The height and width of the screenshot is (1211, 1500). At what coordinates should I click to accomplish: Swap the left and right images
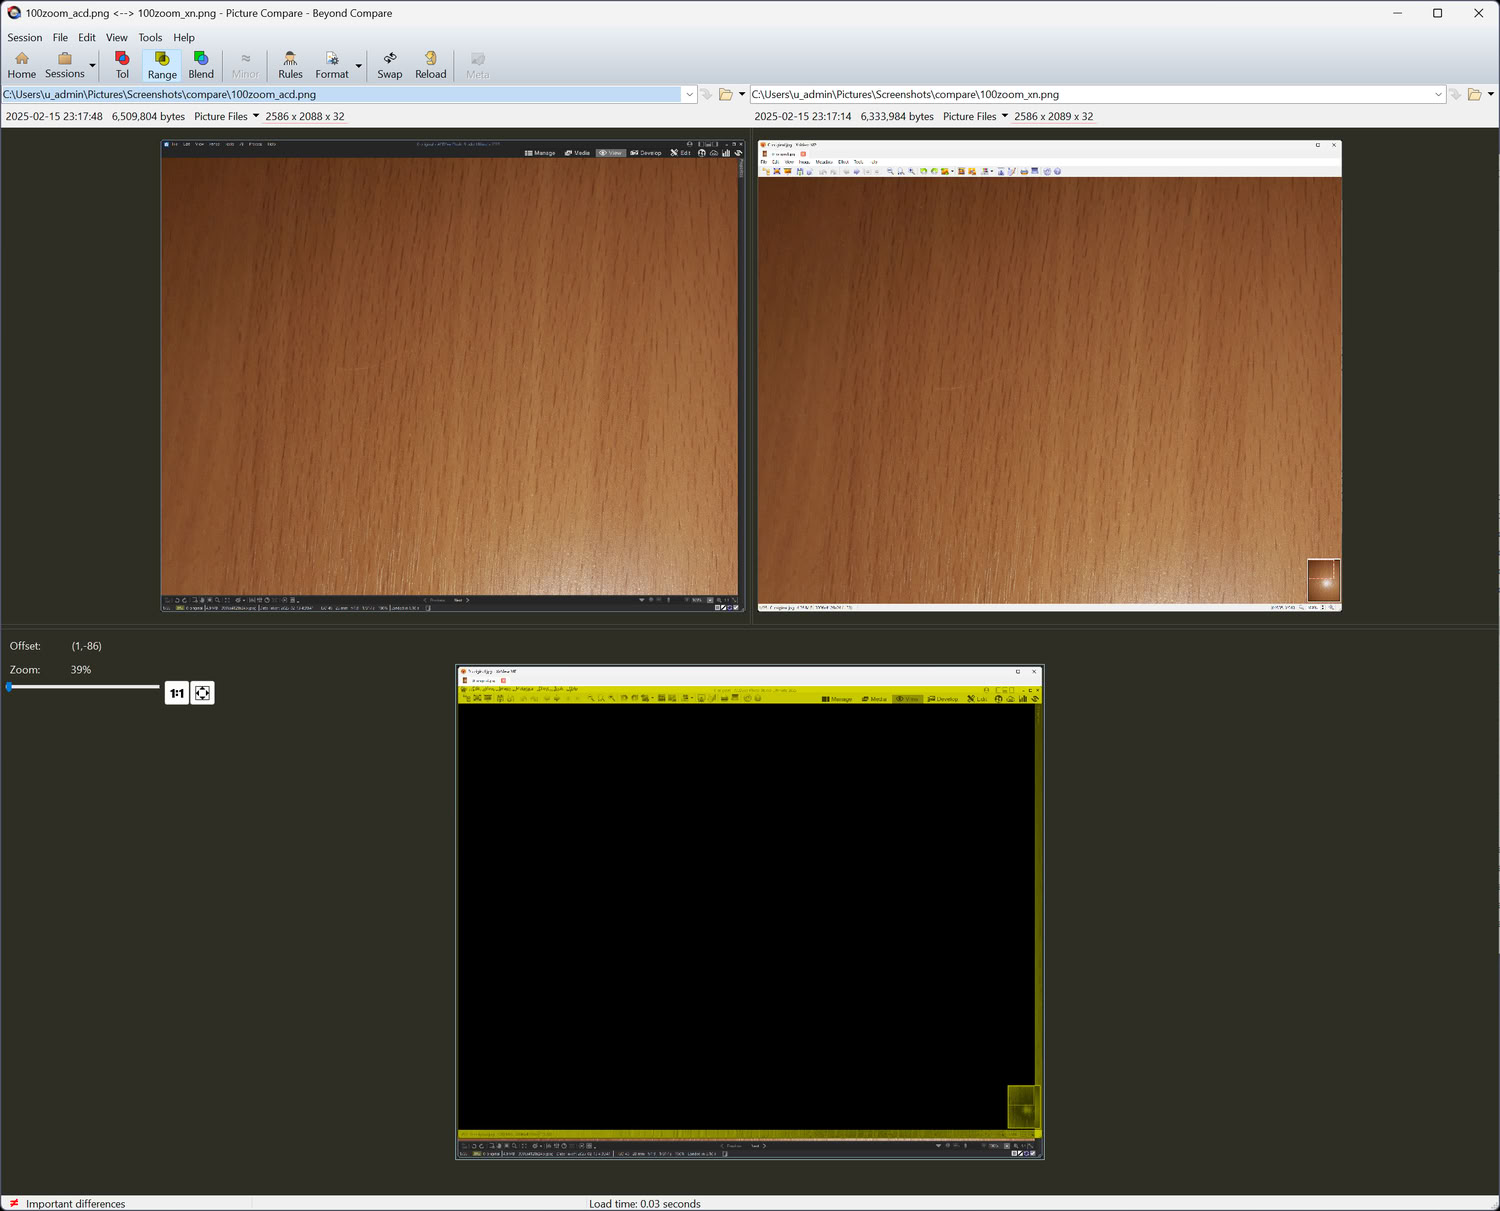(x=389, y=65)
